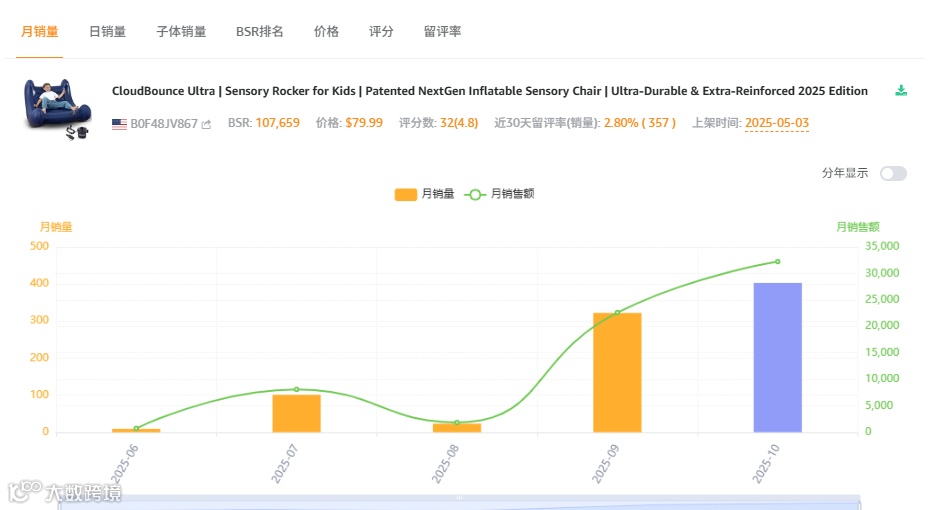Open the CloudBounce Ultra product title
Image resolution: width=932 pixels, height=510 pixels.
point(490,91)
